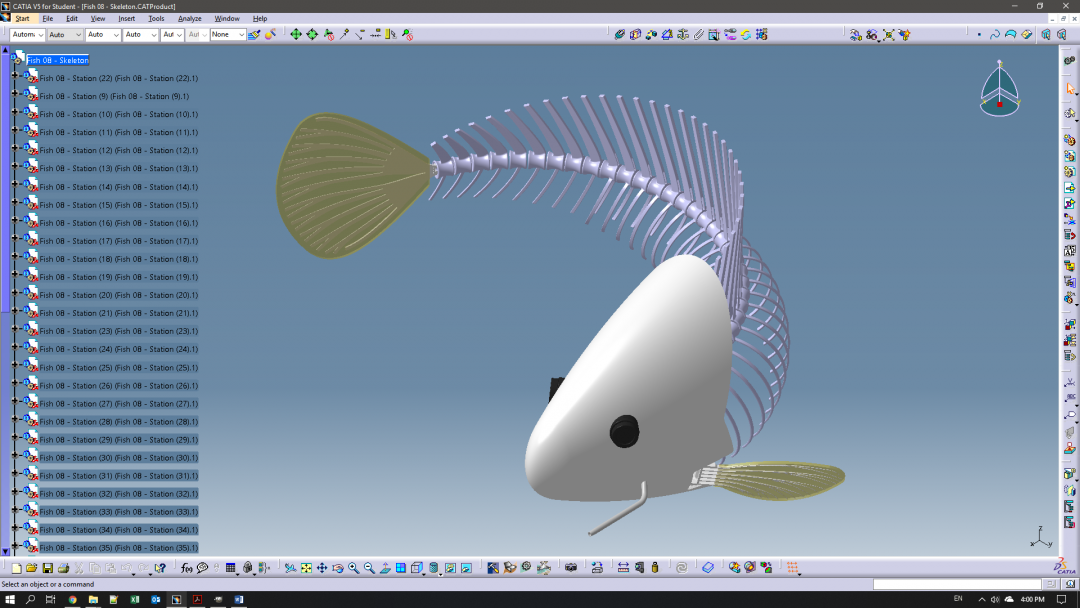Activate the Rotate view tool

tap(338, 570)
